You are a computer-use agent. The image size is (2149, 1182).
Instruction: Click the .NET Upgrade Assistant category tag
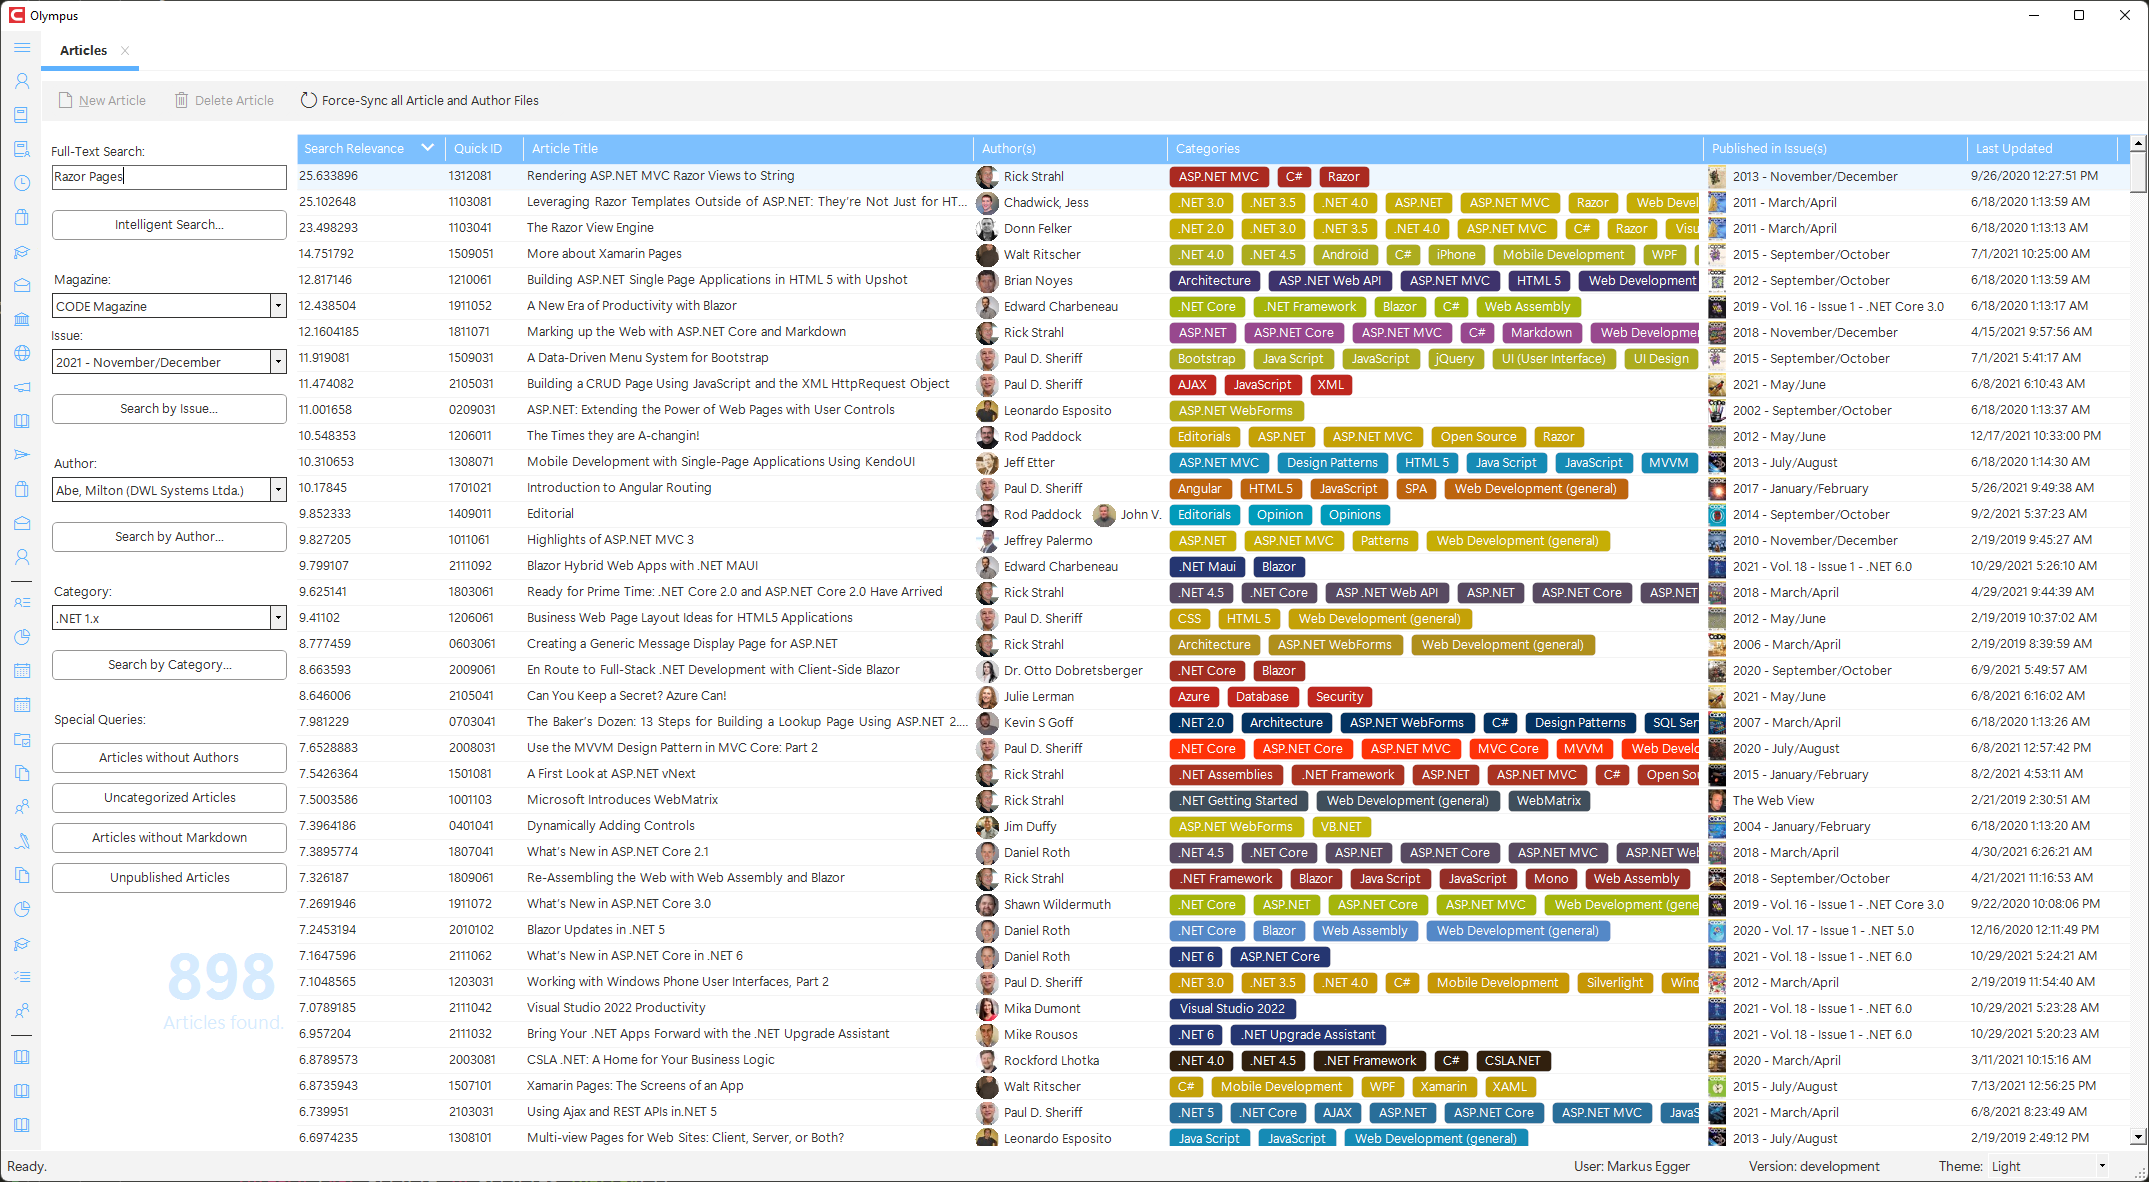1308,1035
